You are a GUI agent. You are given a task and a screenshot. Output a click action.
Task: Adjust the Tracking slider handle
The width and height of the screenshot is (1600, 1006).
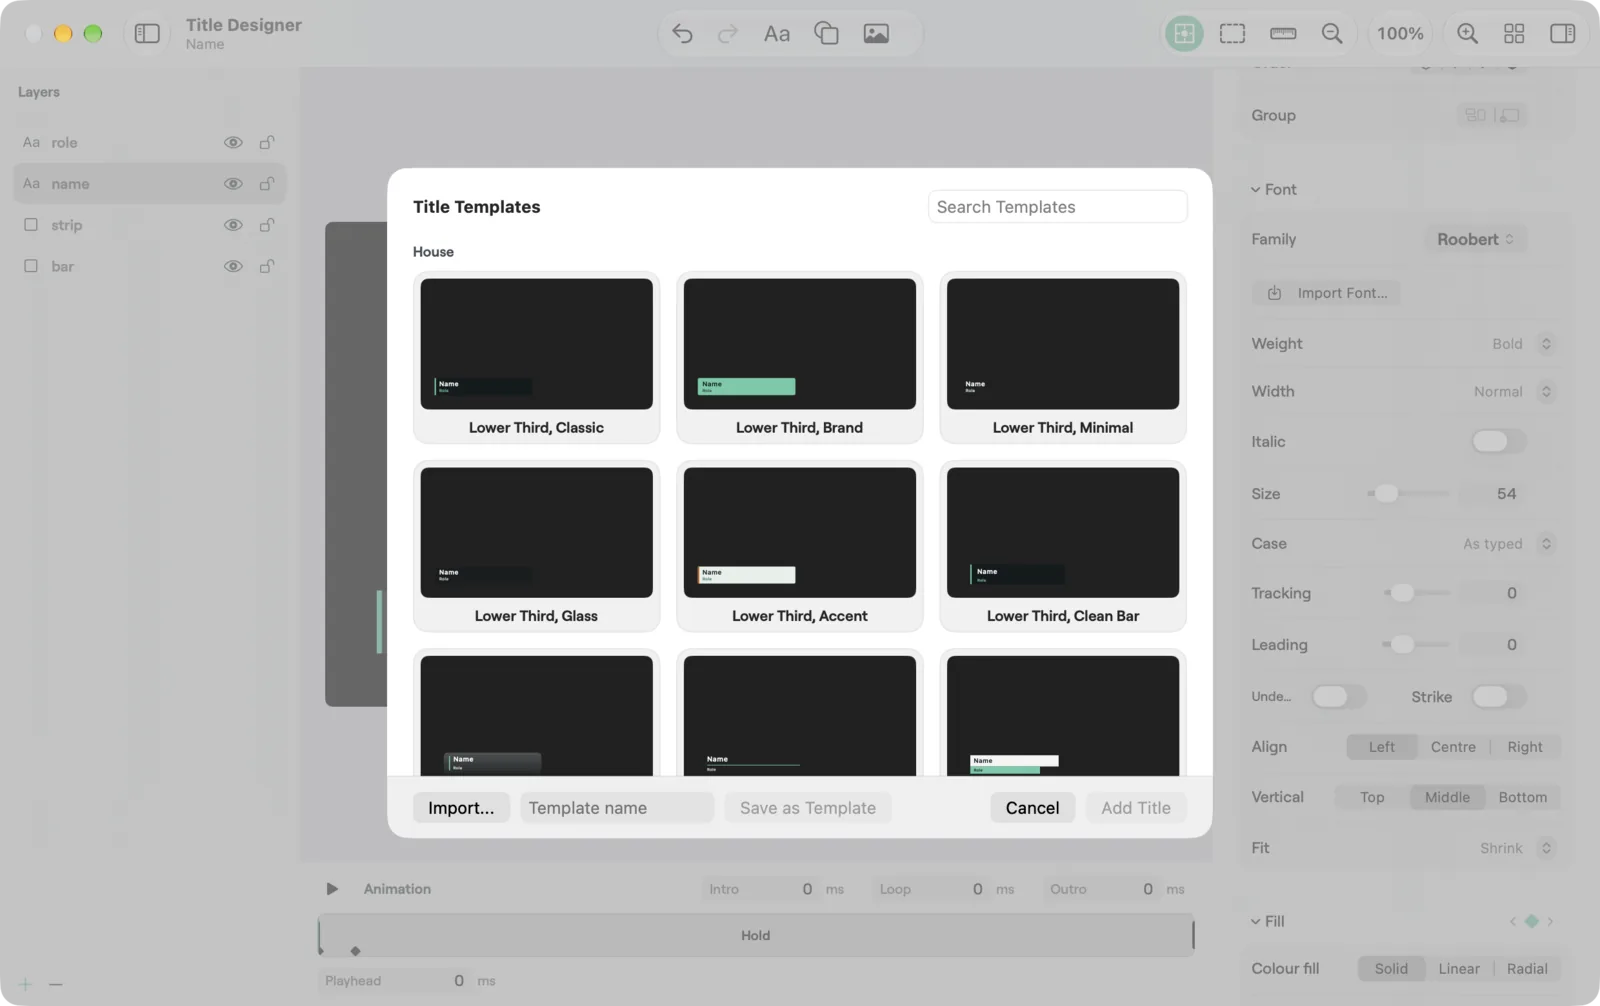click(x=1403, y=593)
